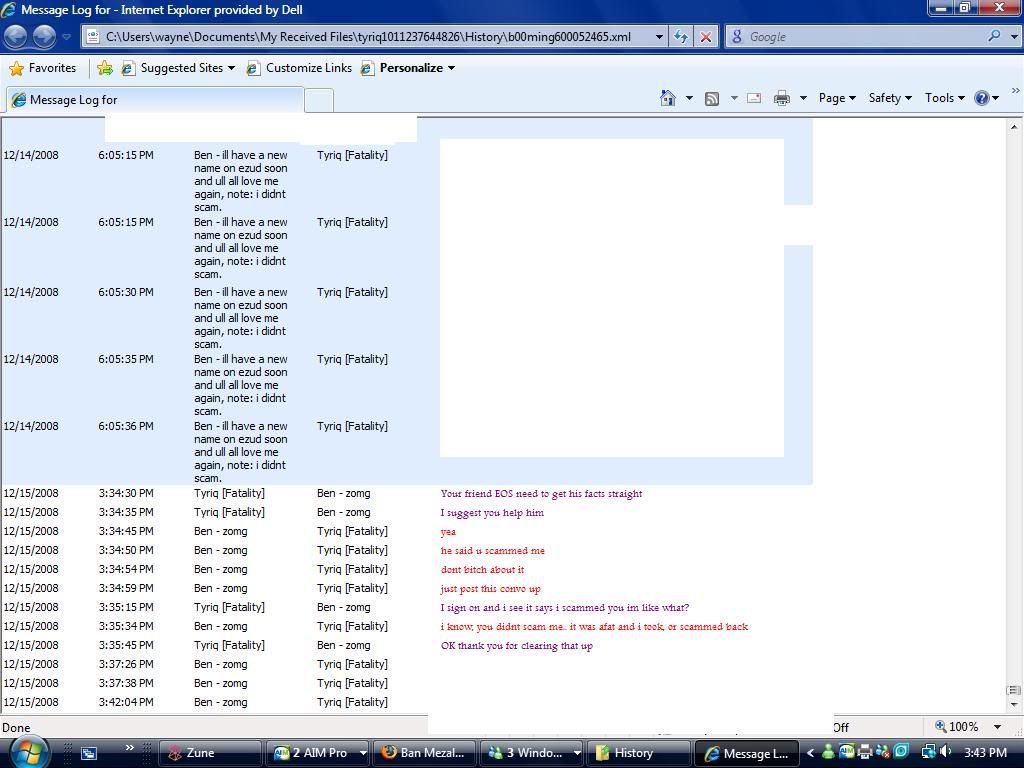Print the page with the printer icon

click(x=782, y=98)
